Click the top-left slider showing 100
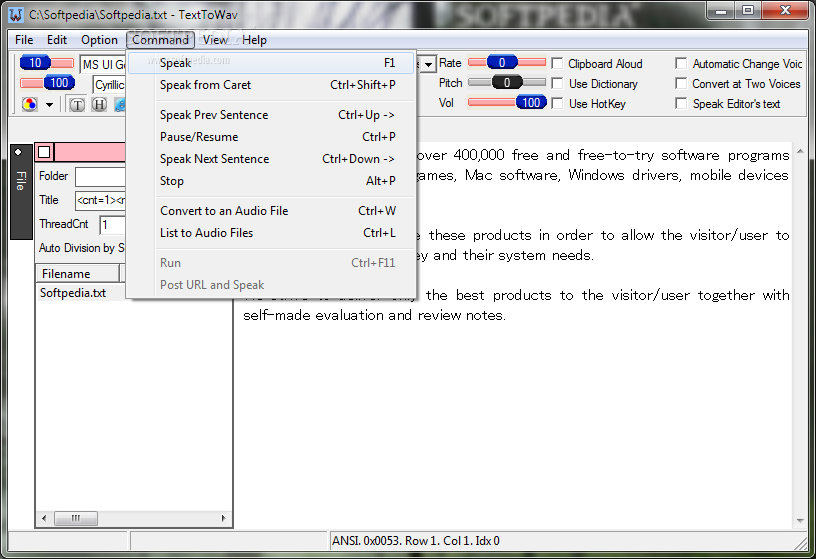Screen dimensions: 816x559 pyautogui.click(x=59, y=83)
